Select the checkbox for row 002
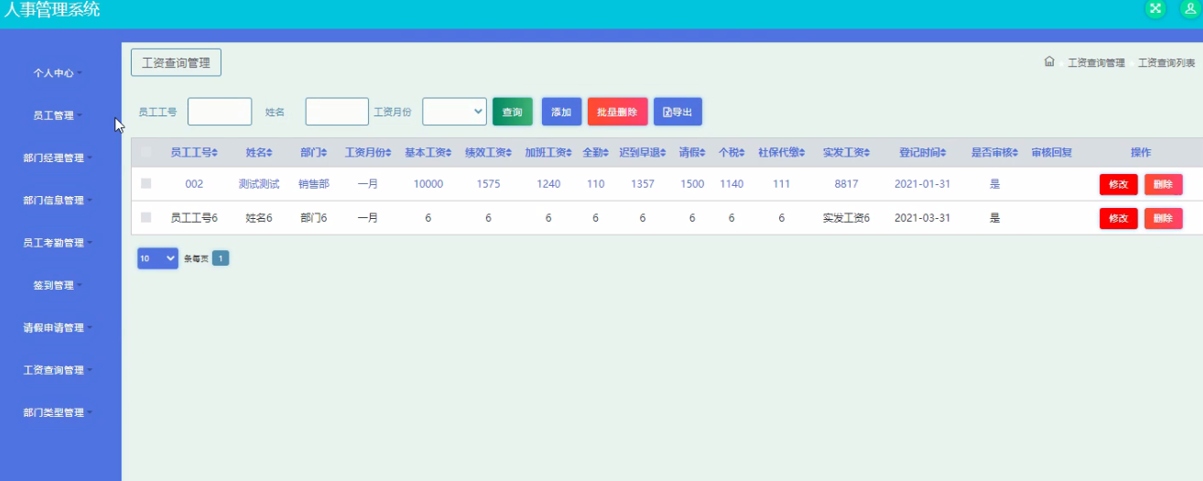 pyautogui.click(x=146, y=184)
